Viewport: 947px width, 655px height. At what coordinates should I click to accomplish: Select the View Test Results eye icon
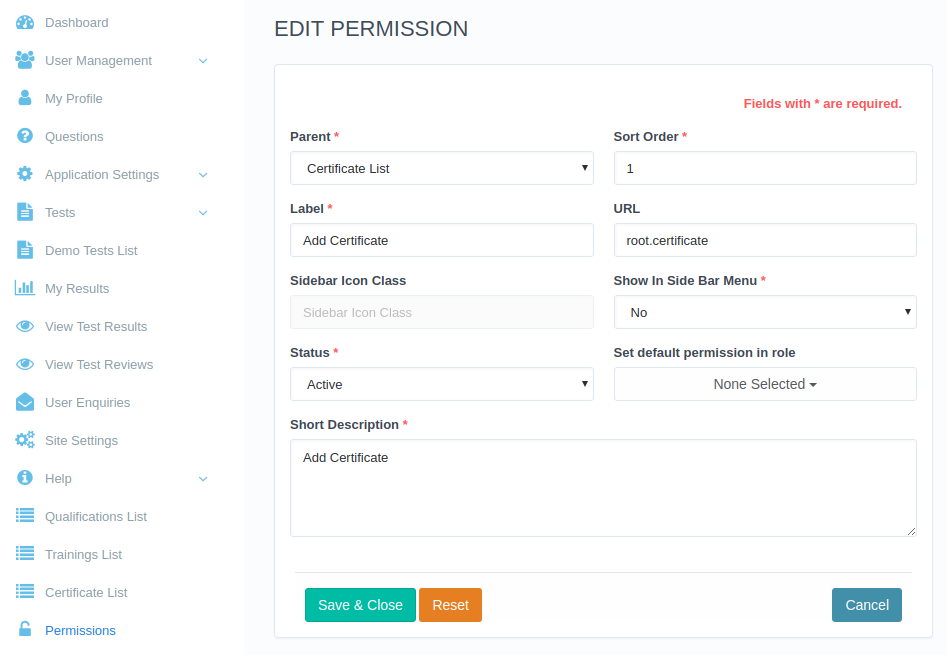[x=25, y=326]
